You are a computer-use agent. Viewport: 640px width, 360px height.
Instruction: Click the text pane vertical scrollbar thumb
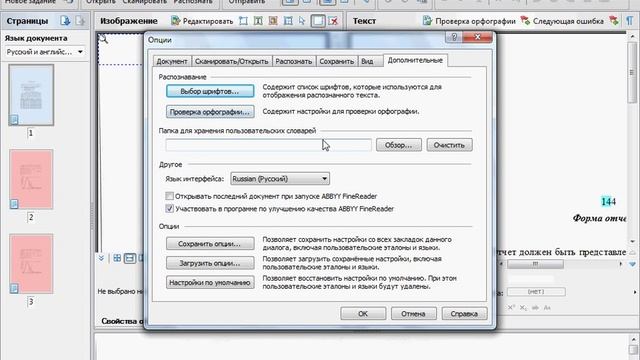[632, 73]
